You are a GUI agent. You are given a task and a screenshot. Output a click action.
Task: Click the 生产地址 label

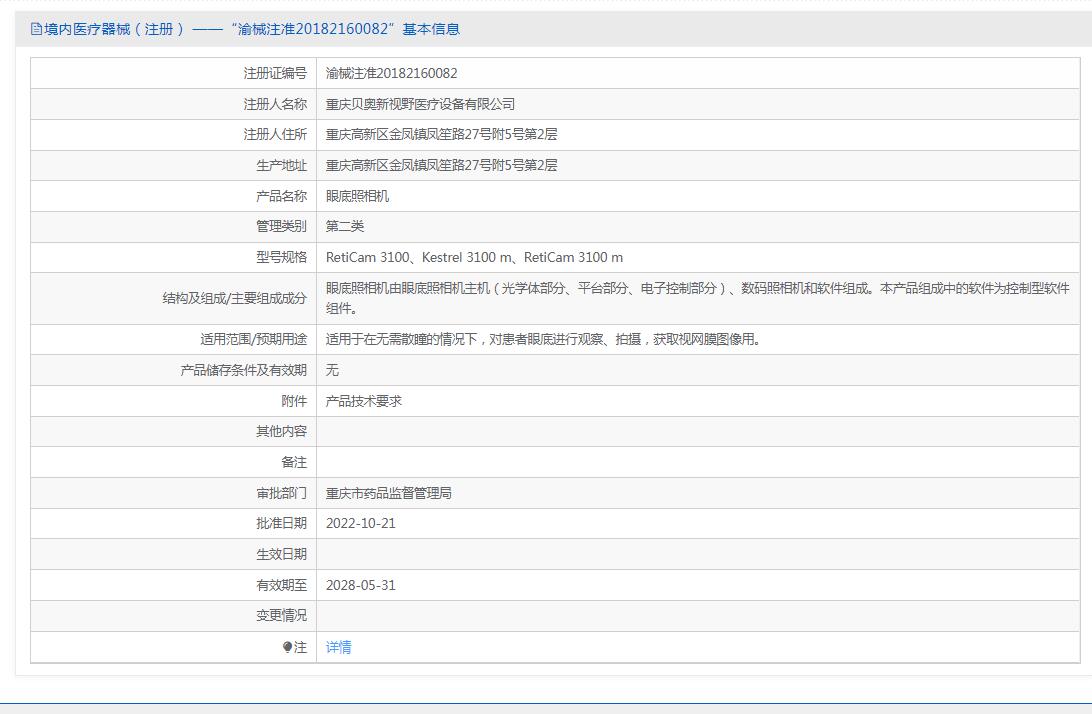coord(281,165)
